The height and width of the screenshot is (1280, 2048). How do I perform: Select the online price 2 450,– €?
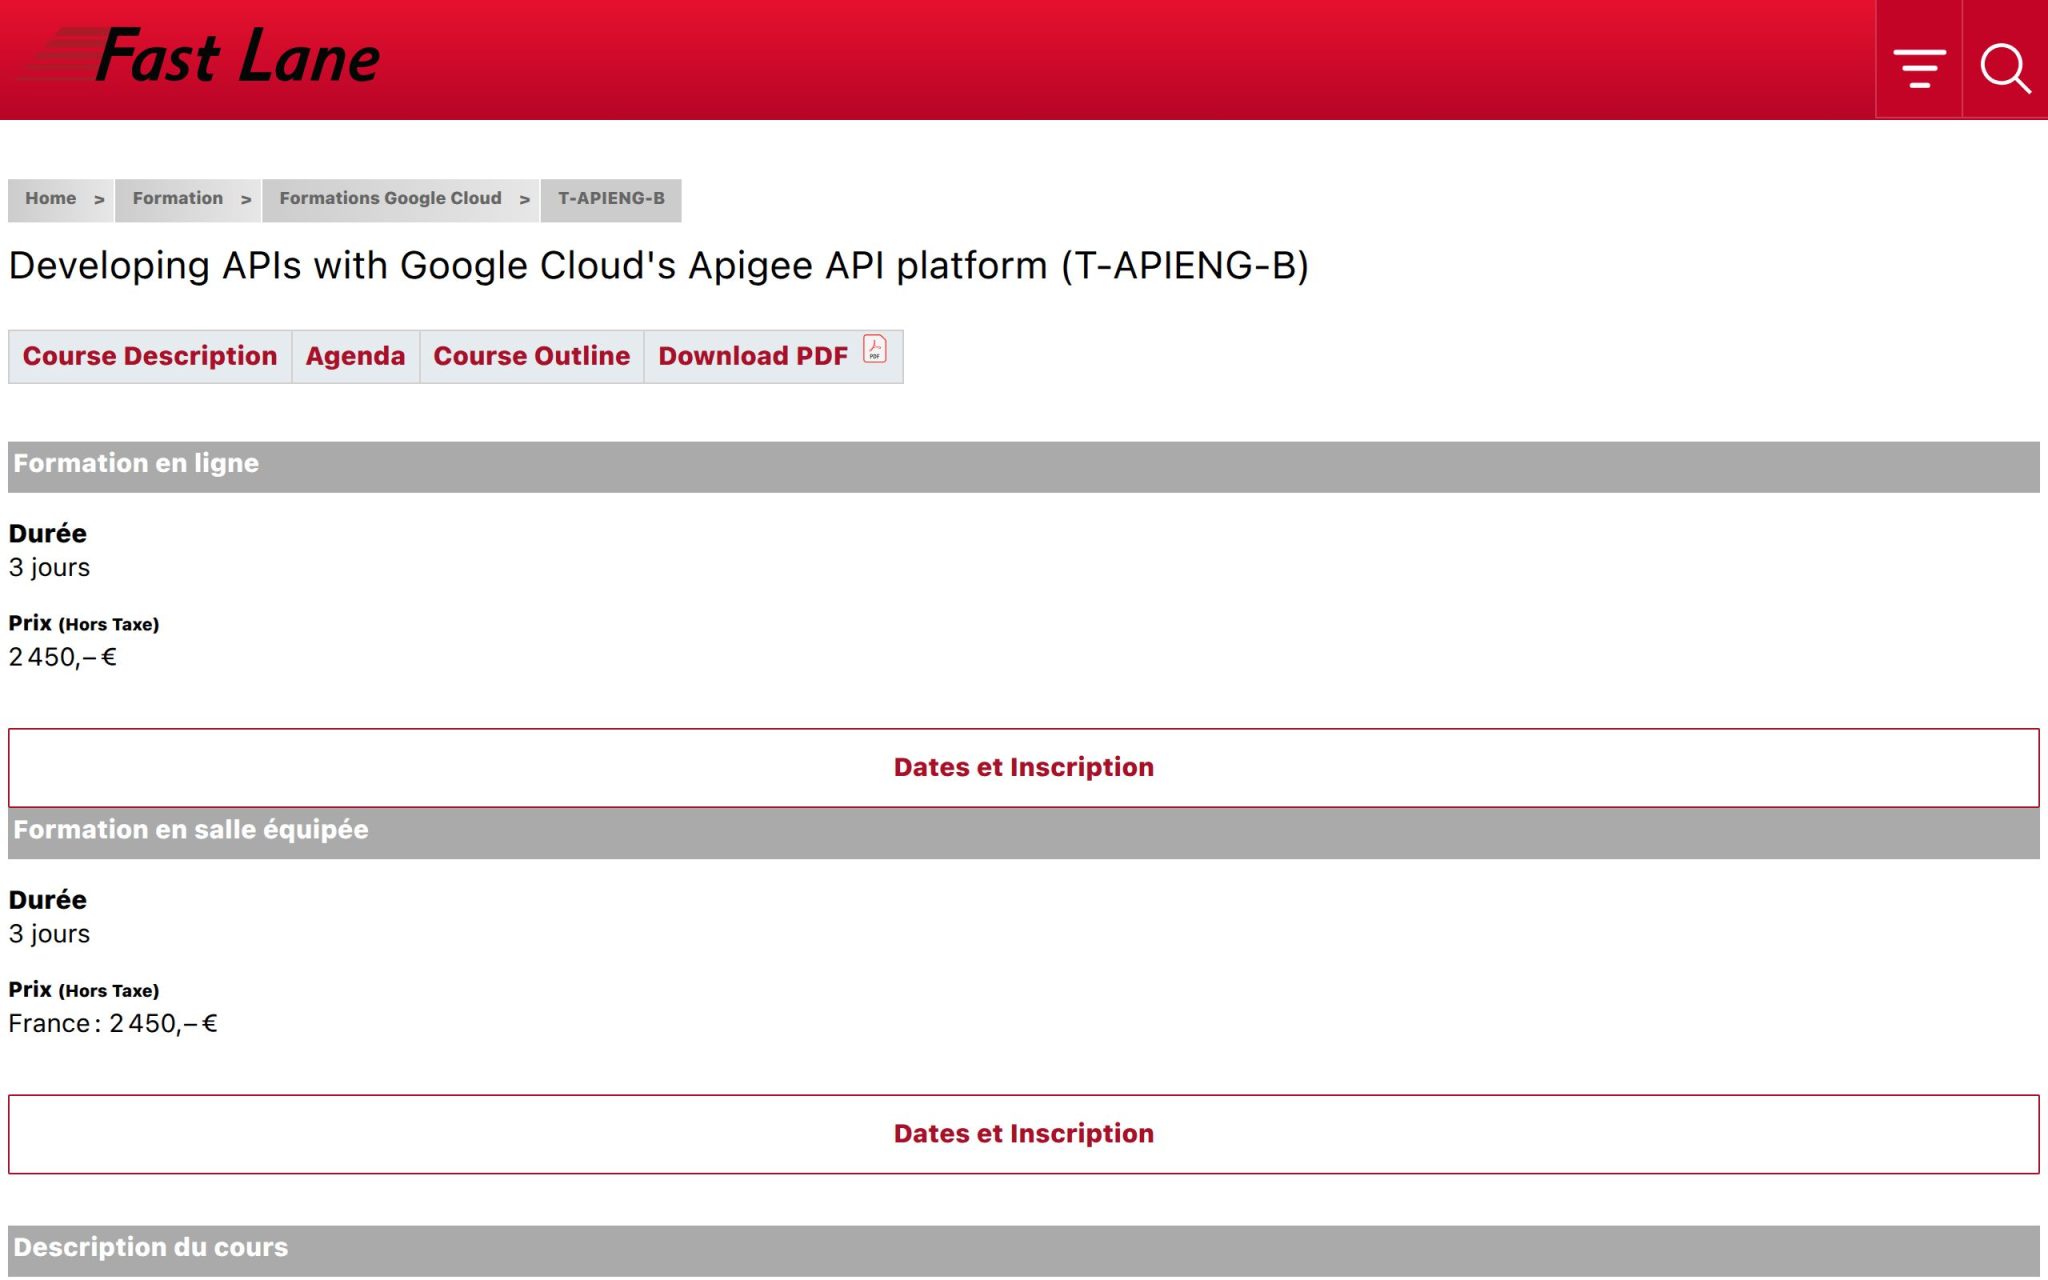[x=62, y=657]
